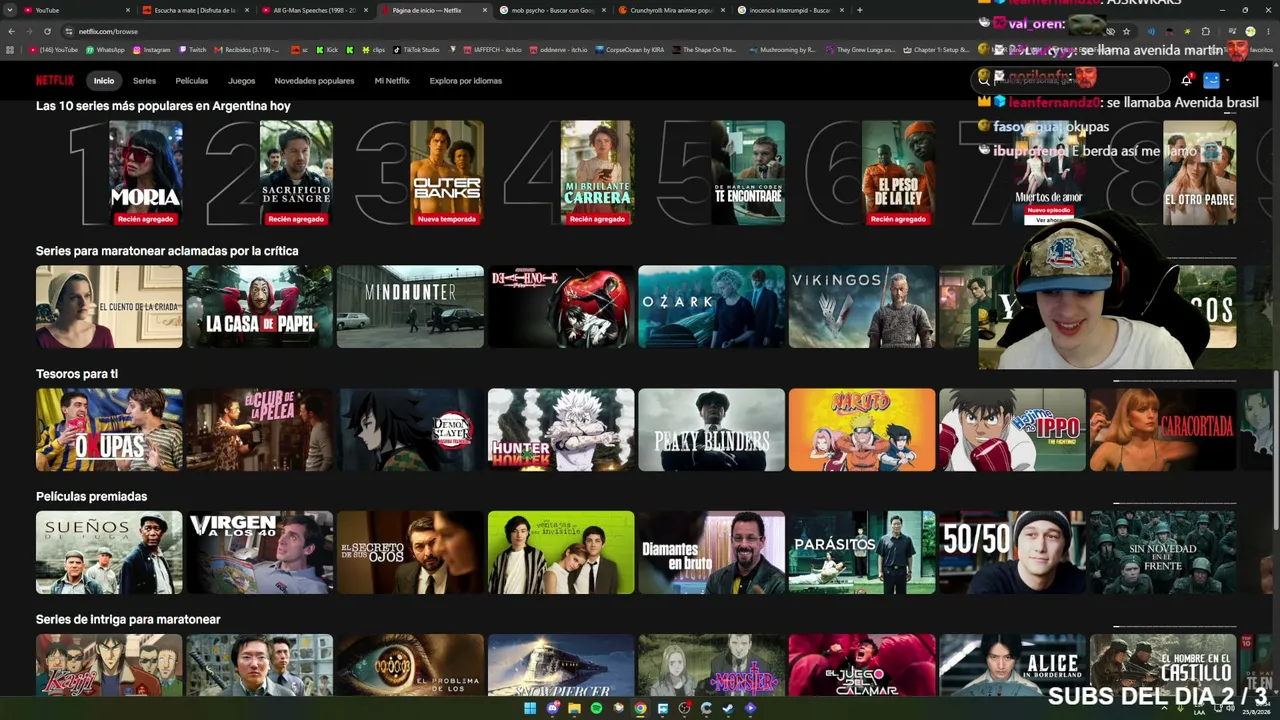Select El Cuento de la Criada thumbnail
This screenshot has height=720, width=1280.
(109, 307)
